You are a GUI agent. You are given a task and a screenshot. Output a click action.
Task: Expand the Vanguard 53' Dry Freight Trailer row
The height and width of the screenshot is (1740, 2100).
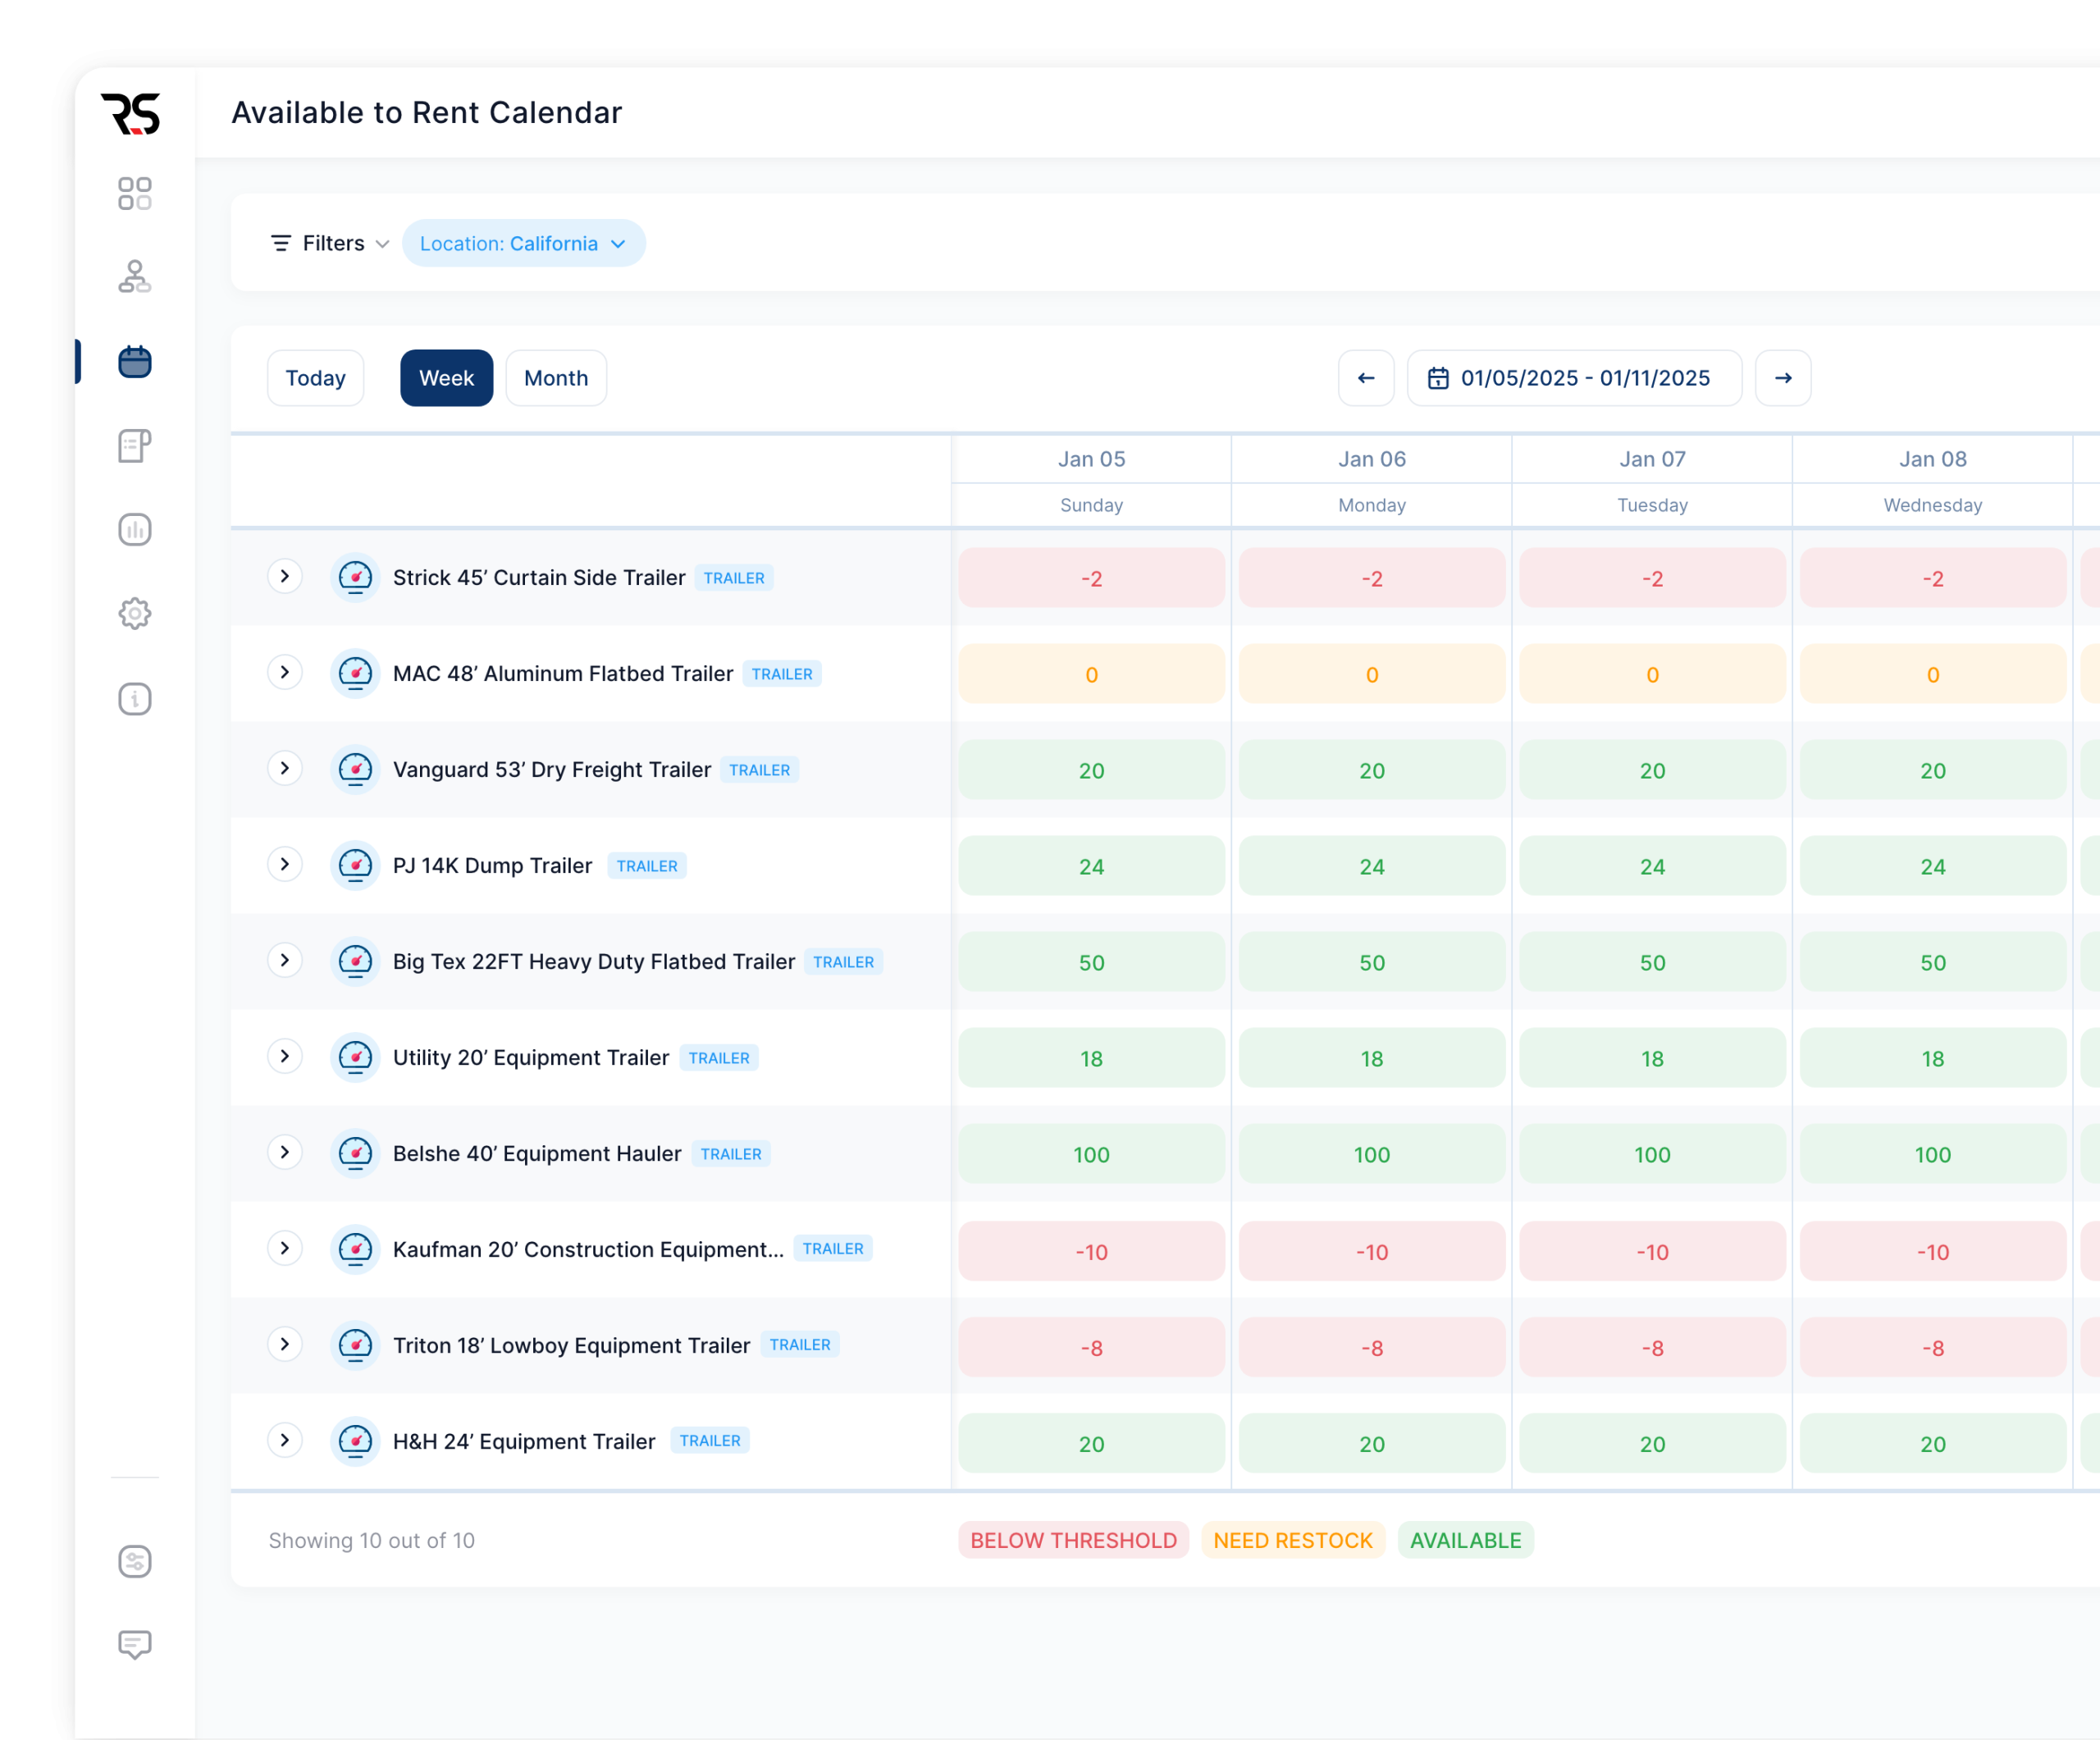[285, 768]
